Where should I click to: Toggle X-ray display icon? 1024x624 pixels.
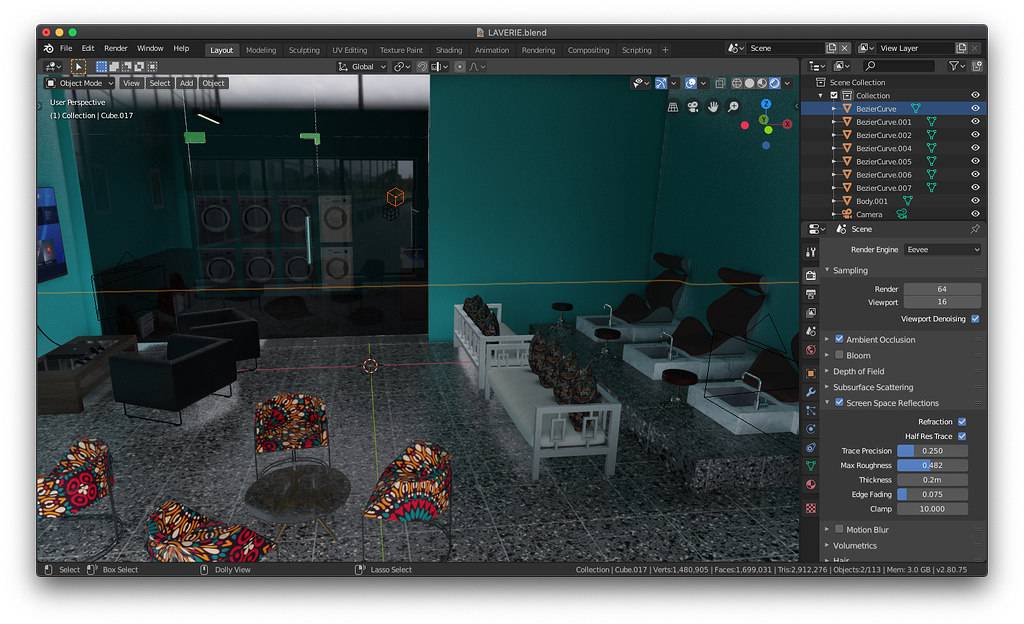pyautogui.click(x=720, y=83)
